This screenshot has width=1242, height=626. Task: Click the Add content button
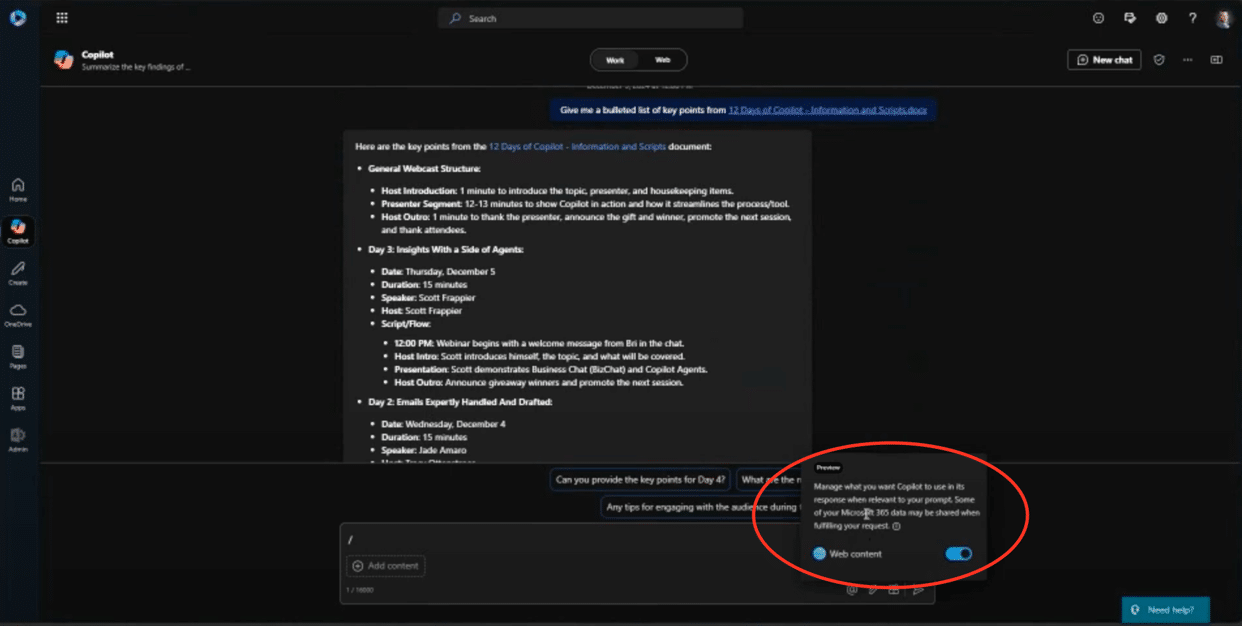[386, 566]
